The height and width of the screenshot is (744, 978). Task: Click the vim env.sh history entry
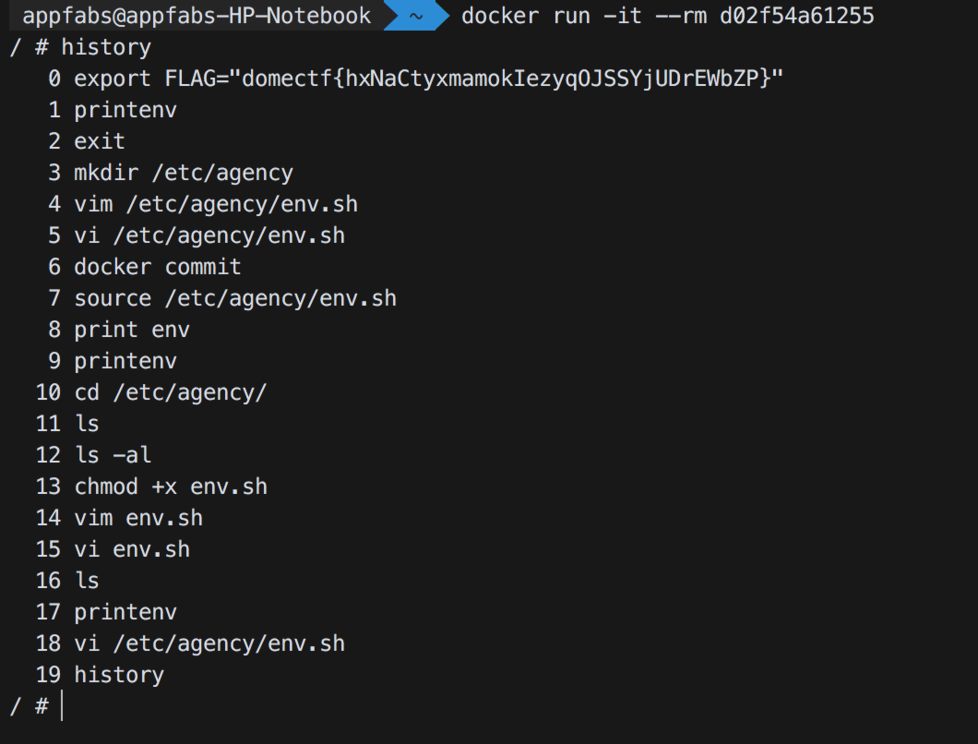coord(138,518)
